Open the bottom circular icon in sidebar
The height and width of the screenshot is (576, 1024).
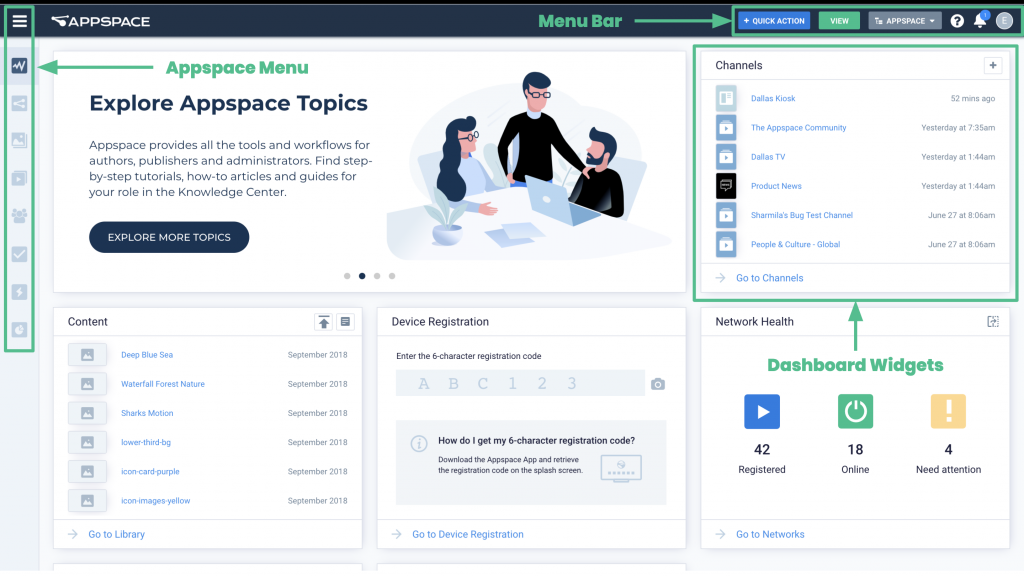click(x=19, y=330)
